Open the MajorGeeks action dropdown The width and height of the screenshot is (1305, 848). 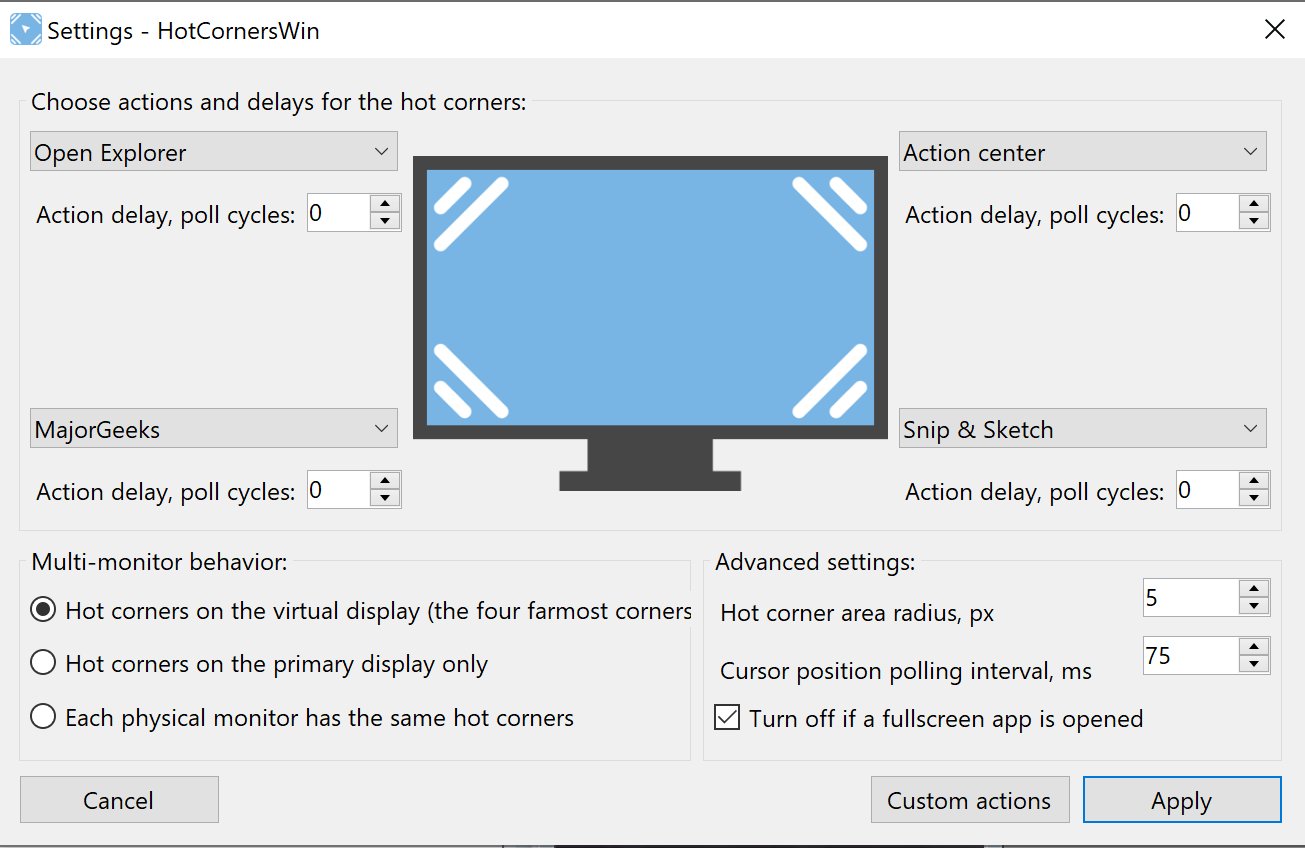pos(213,429)
